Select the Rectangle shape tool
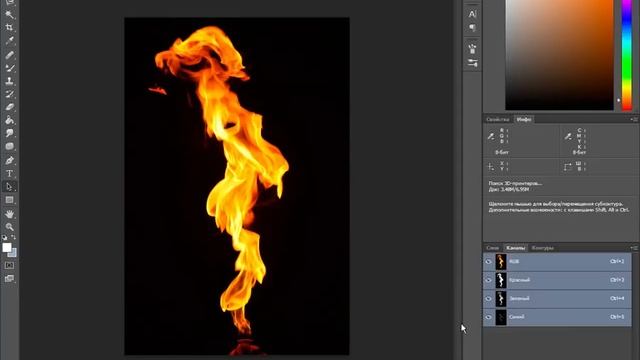 [9, 200]
